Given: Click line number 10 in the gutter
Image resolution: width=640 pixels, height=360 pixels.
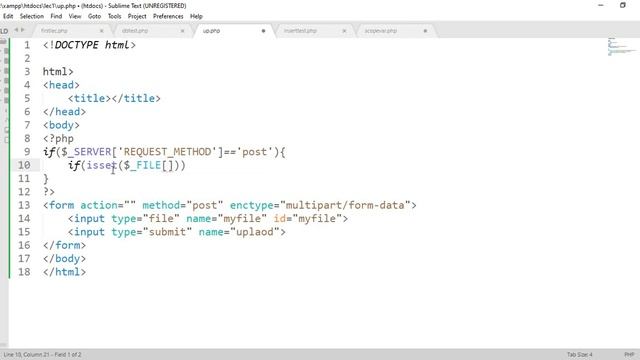Looking at the screenshot, I should pyautogui.click(x=24, y=165).
